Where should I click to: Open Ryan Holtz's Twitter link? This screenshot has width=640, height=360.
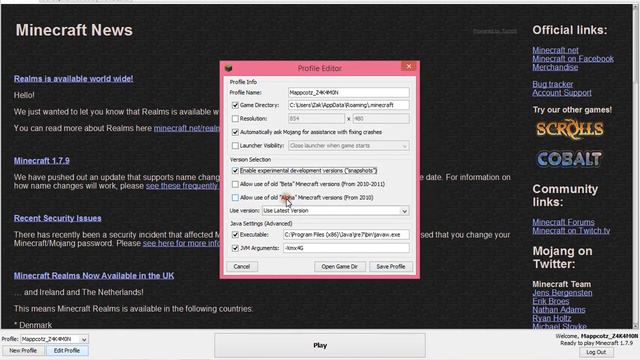551,318
